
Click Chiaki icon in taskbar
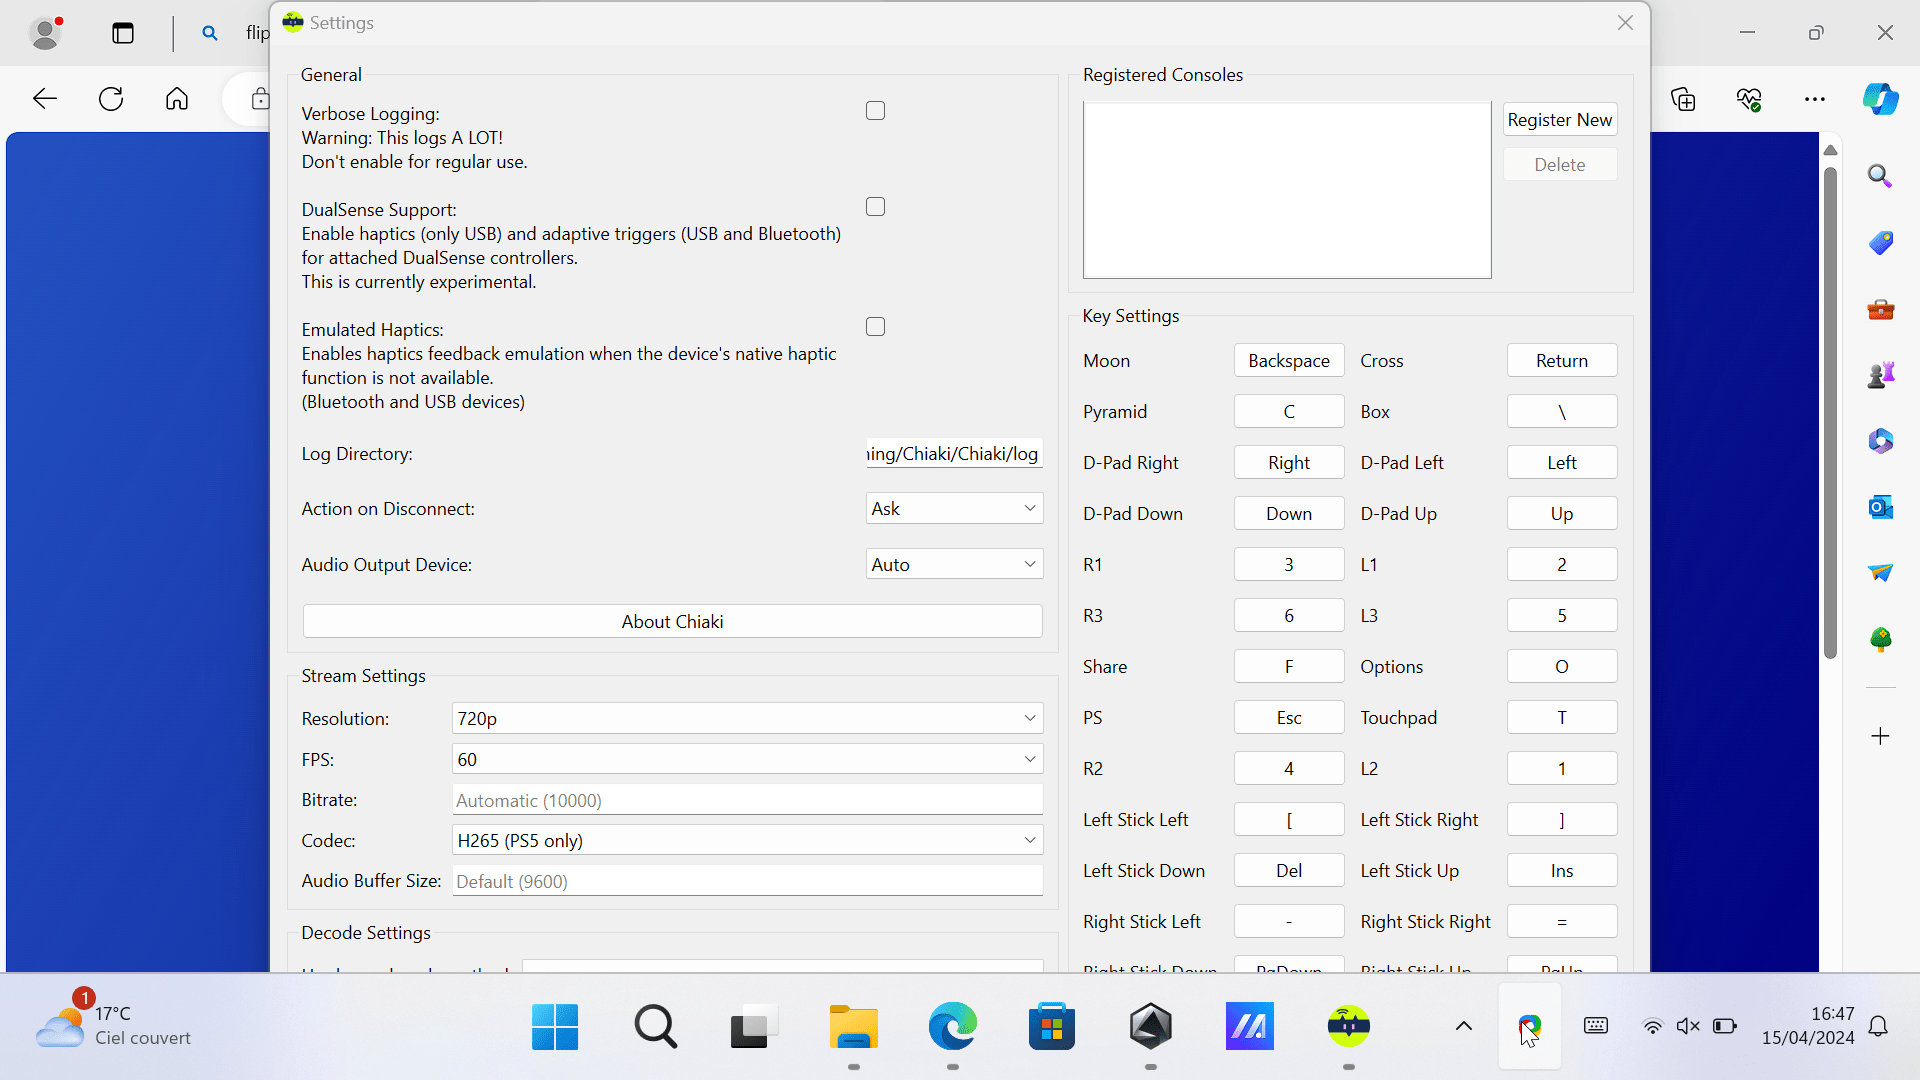coord(1349,1026)
